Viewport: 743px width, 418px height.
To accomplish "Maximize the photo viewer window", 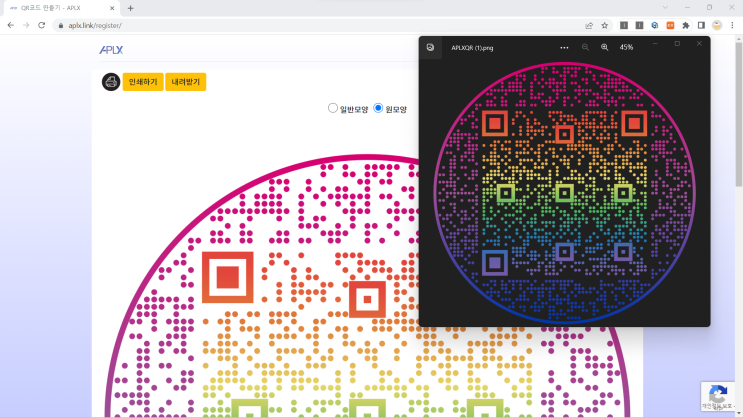I will click(677, 44).
